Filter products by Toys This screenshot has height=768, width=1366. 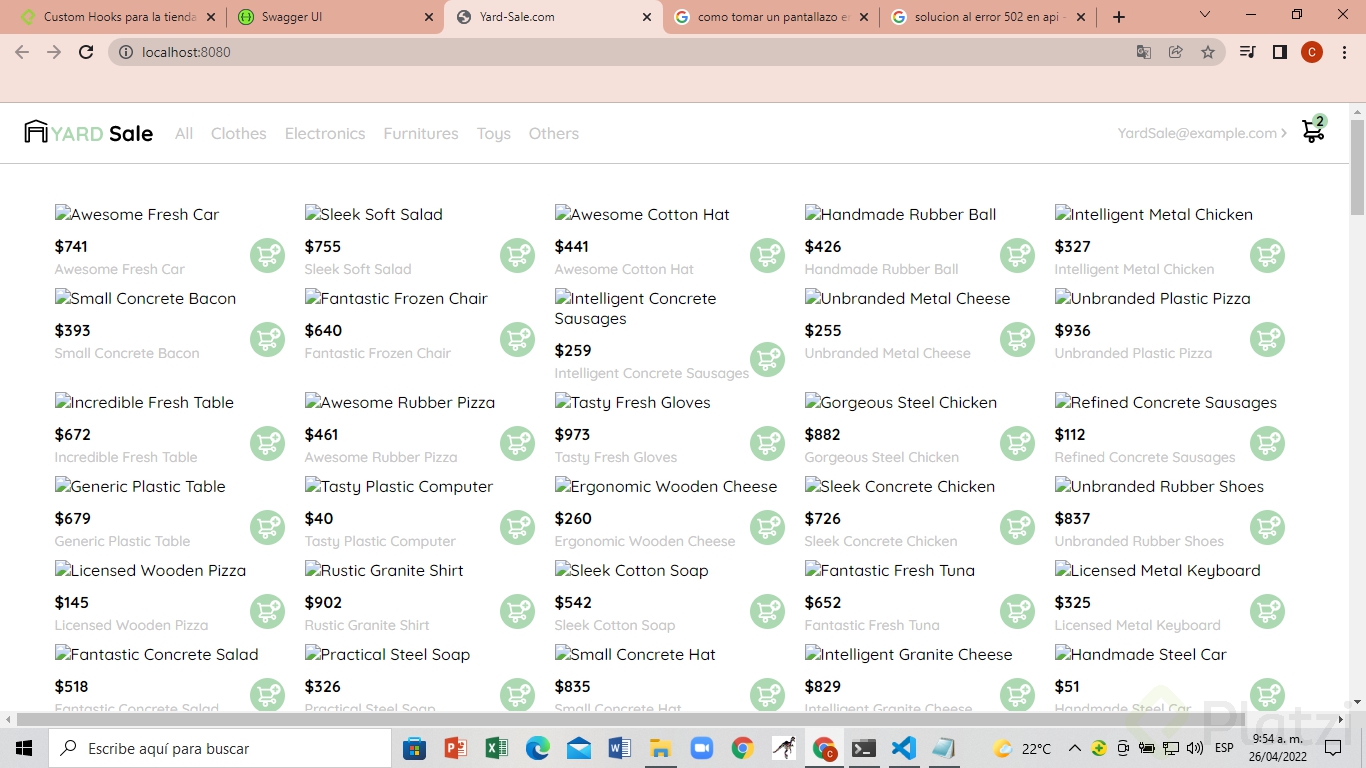(x=494, y=134)
